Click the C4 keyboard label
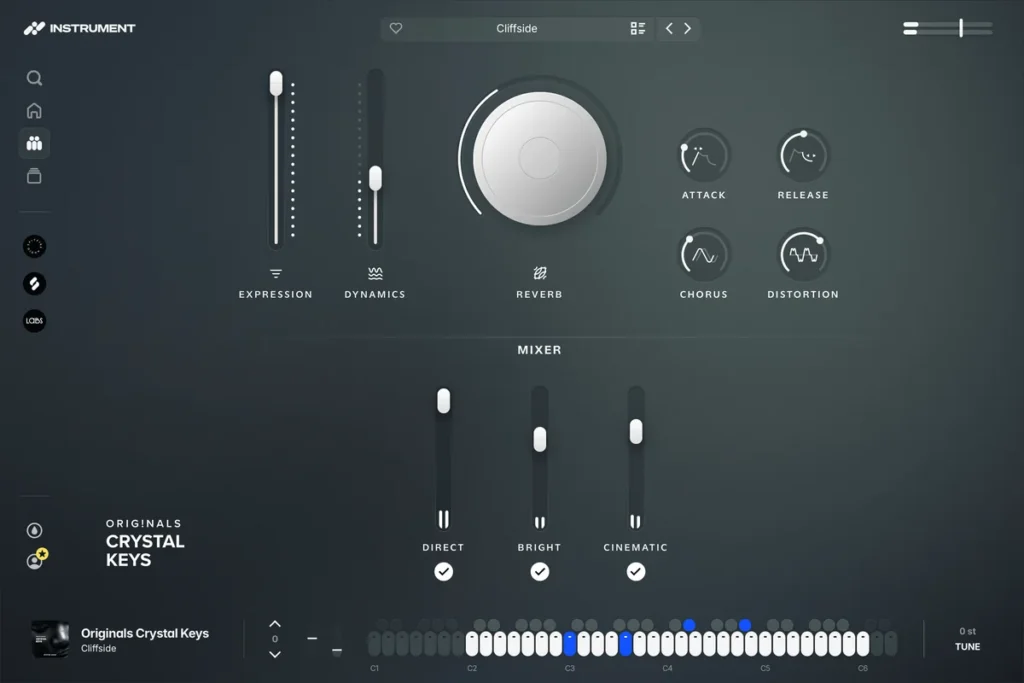Viewport: 1024px width, 683px height. pos(667,668)
